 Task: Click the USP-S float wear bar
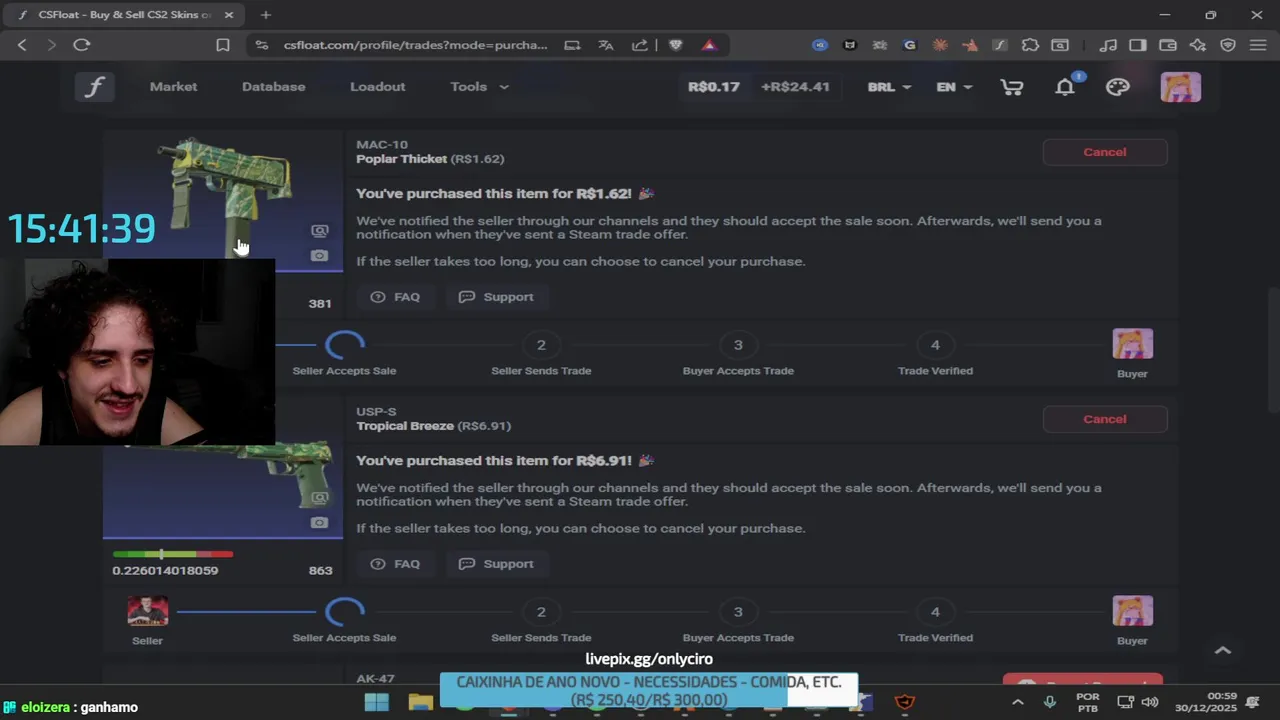click(173, 554)
